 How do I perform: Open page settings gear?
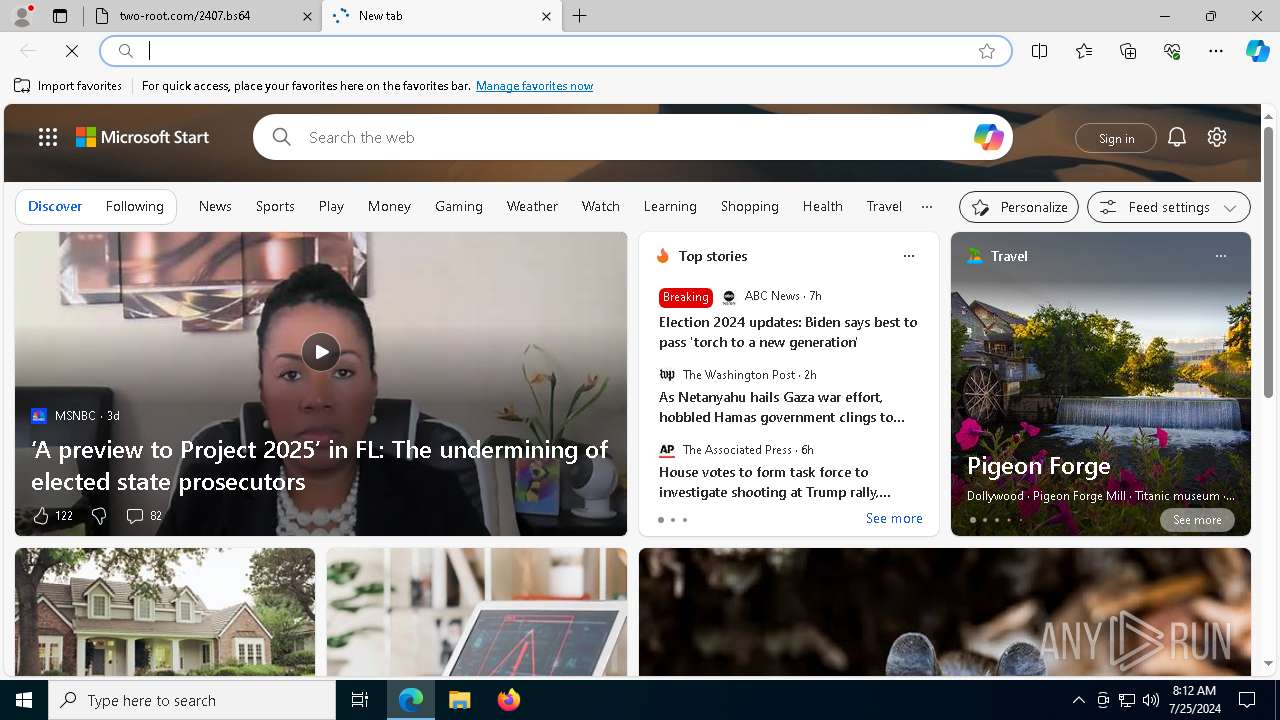(x=1217, y=137)
